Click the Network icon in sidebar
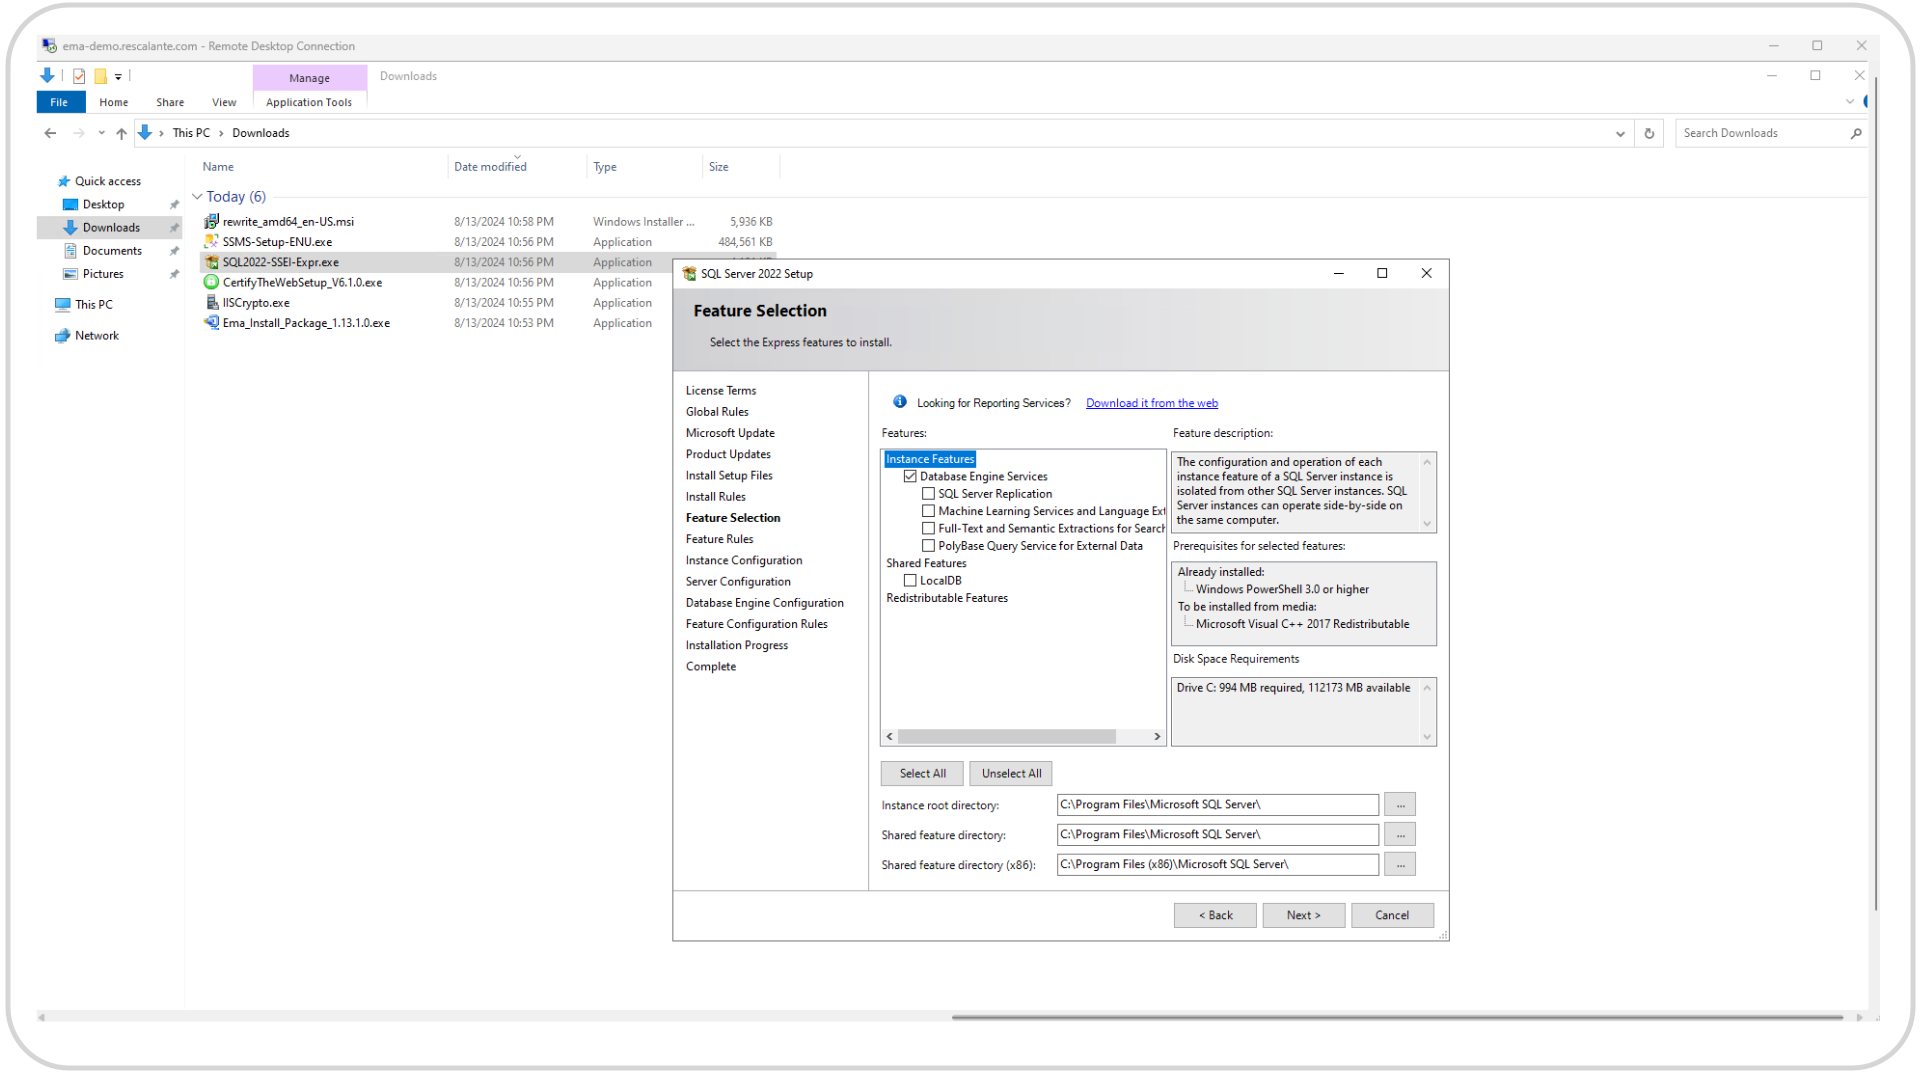1920x1080 pixels. [x=63, y=335]
